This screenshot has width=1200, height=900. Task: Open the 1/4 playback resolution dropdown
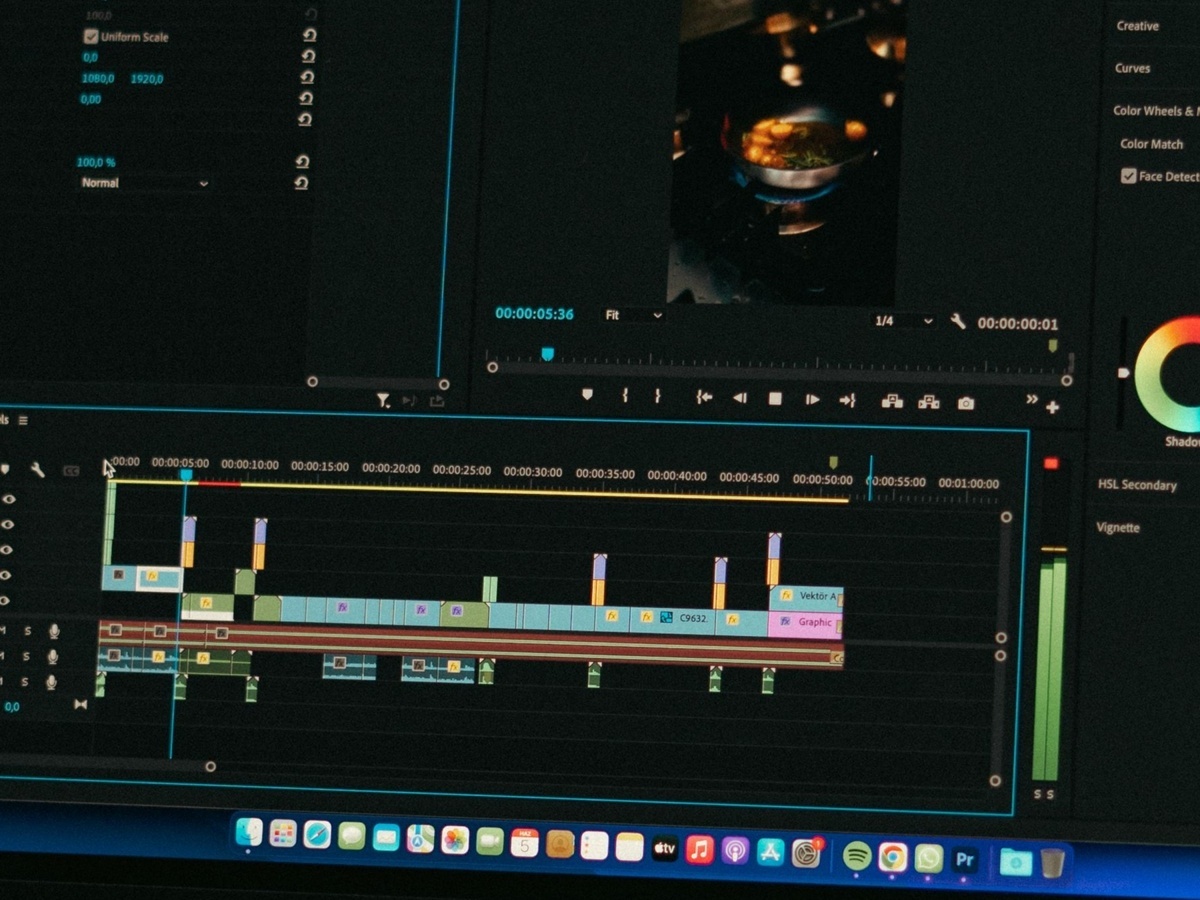(903, 321)
